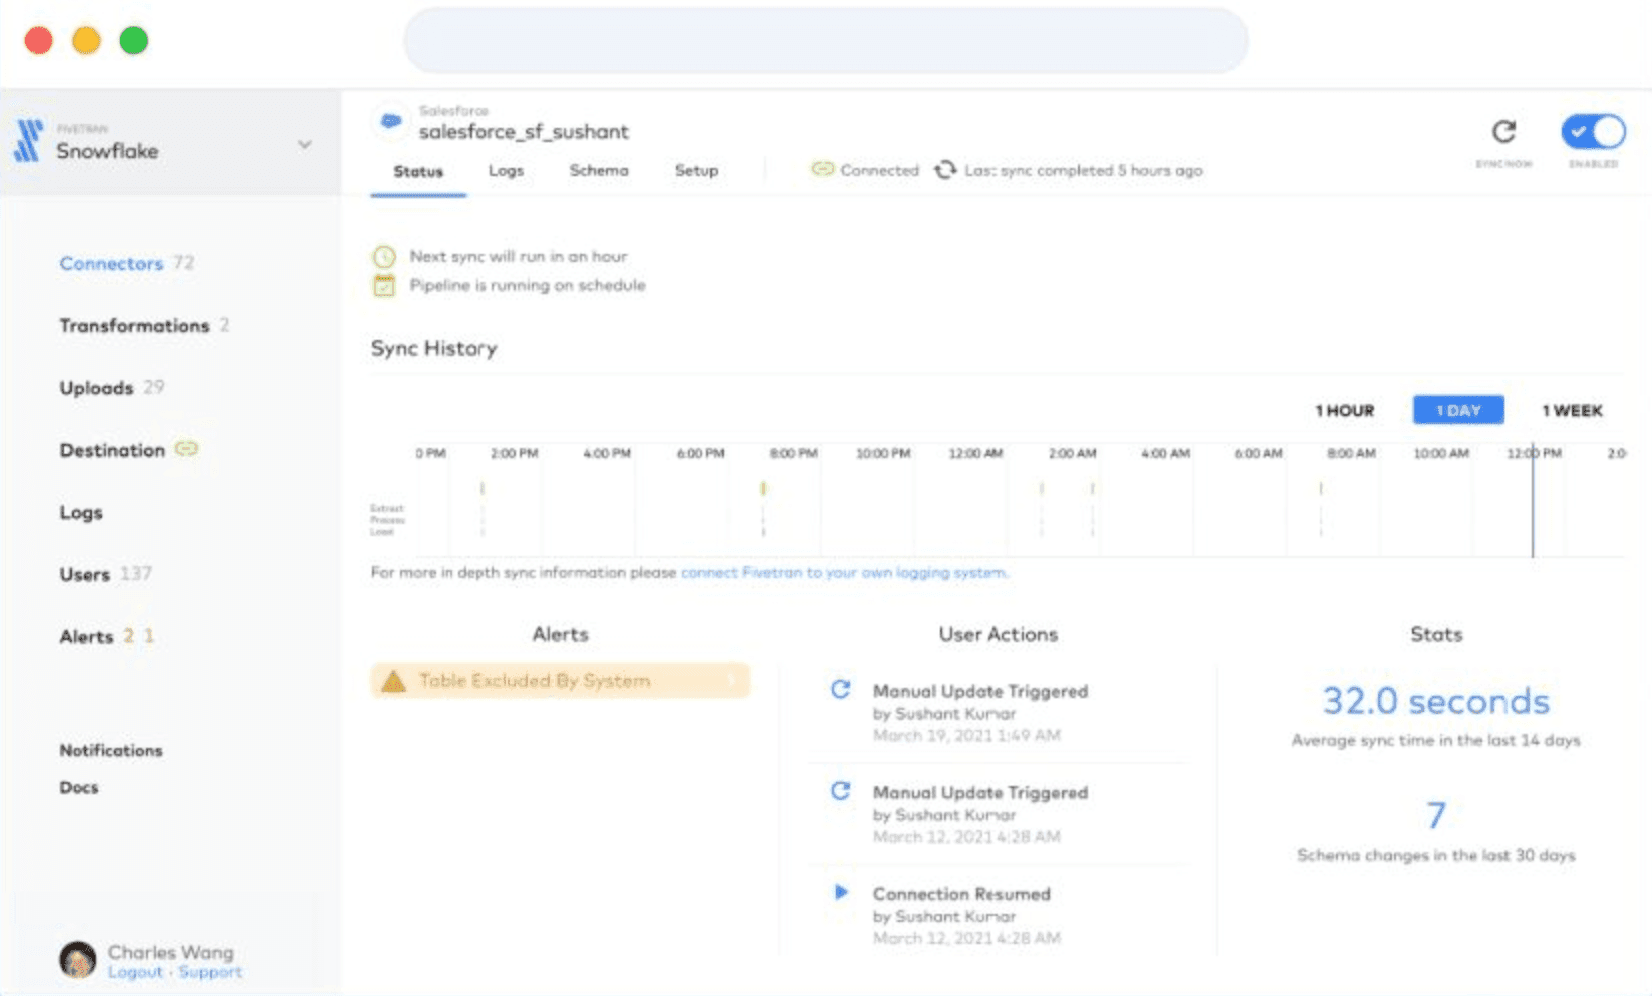Open Notifications in the sidebar

[x=111, y=750]
